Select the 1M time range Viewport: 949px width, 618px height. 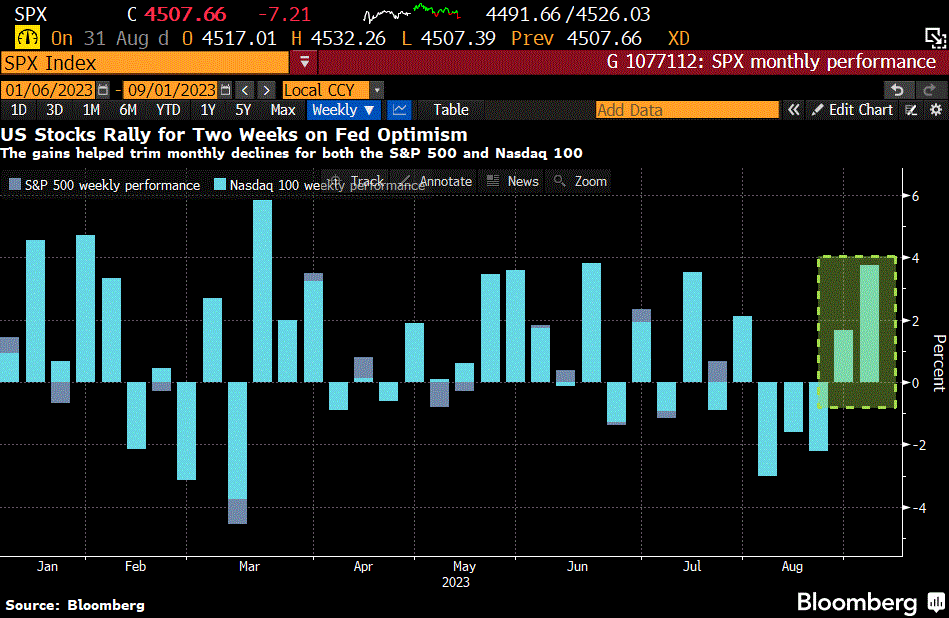[x=91, y=110]
